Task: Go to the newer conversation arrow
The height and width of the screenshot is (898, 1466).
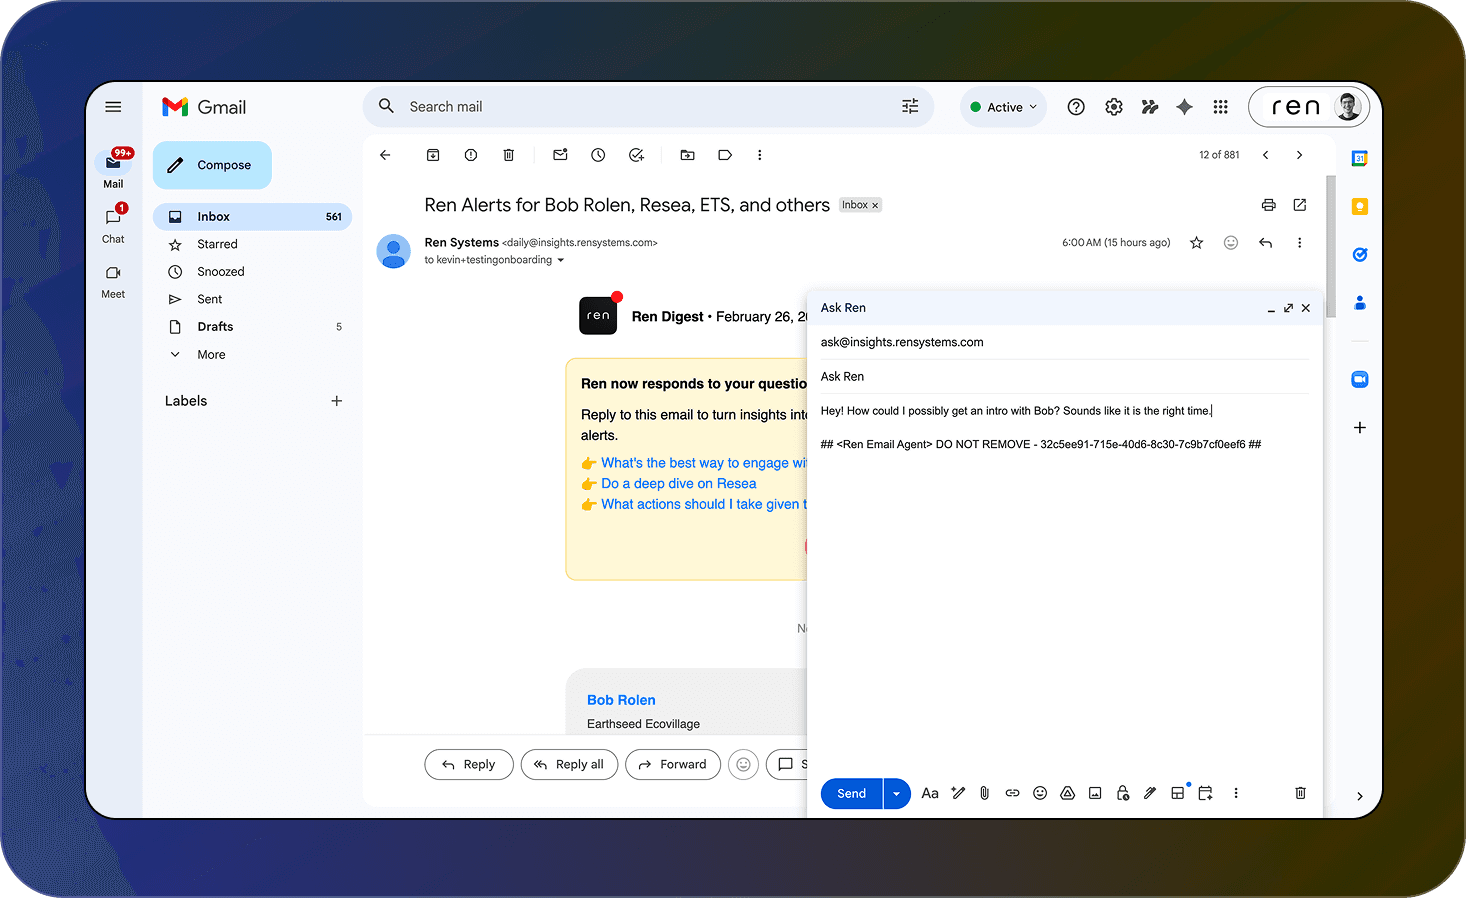Action: pos(1266,155)
